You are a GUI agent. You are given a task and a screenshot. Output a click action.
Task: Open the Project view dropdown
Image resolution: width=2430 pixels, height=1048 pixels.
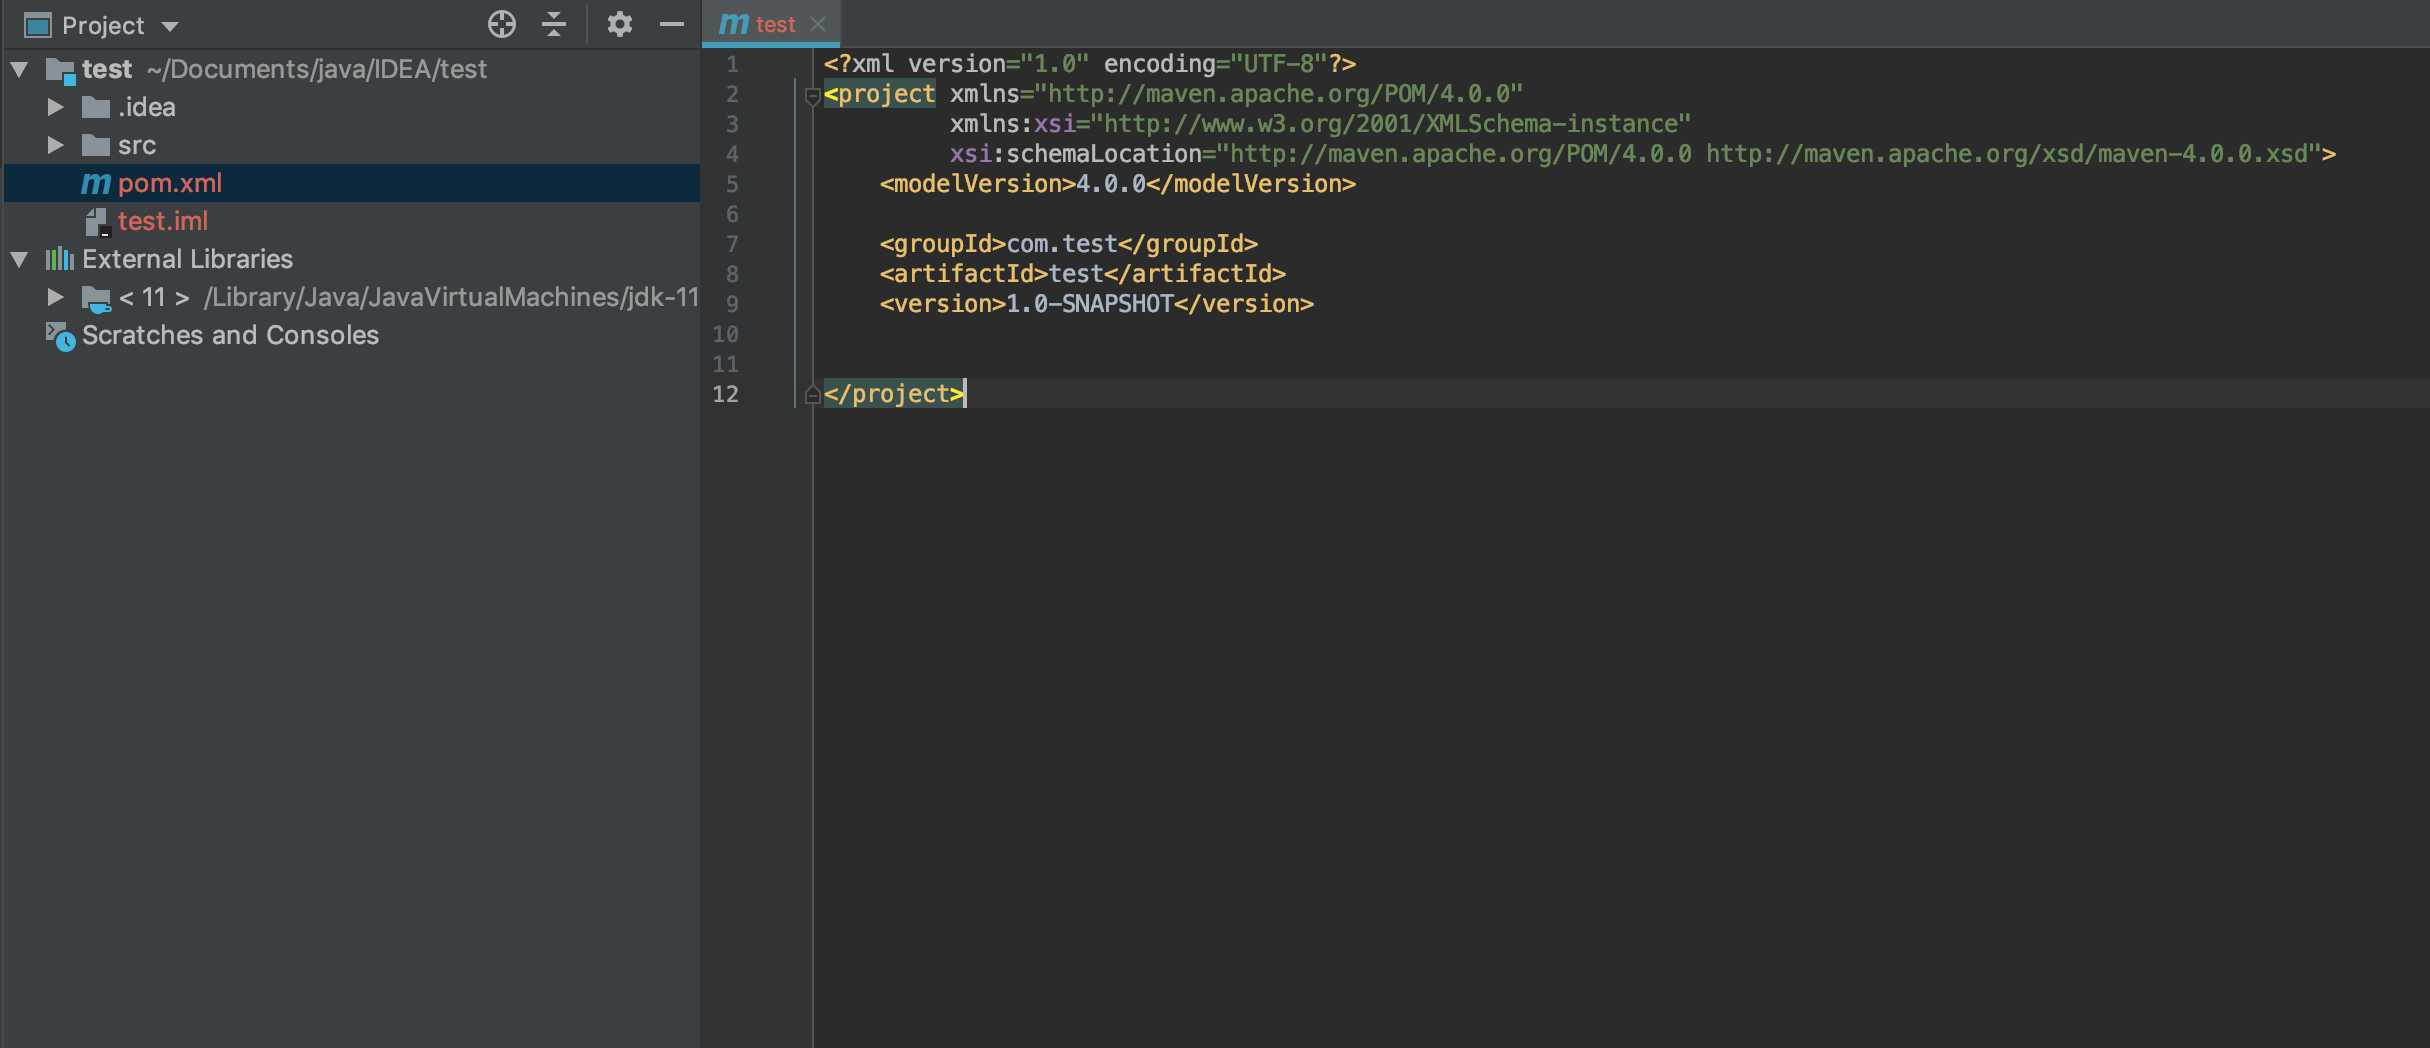pyautogui.click(x=170, y=26)
